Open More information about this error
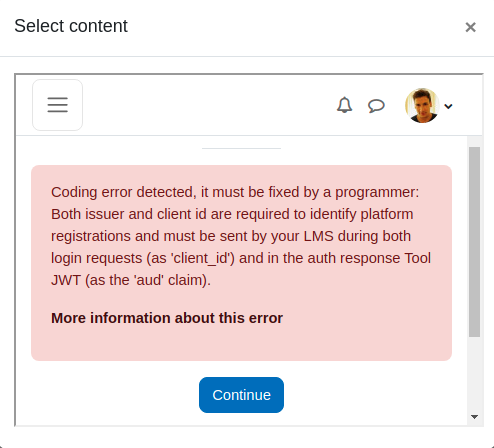This screenshot has width=494, height=448. tap(167, 318)
